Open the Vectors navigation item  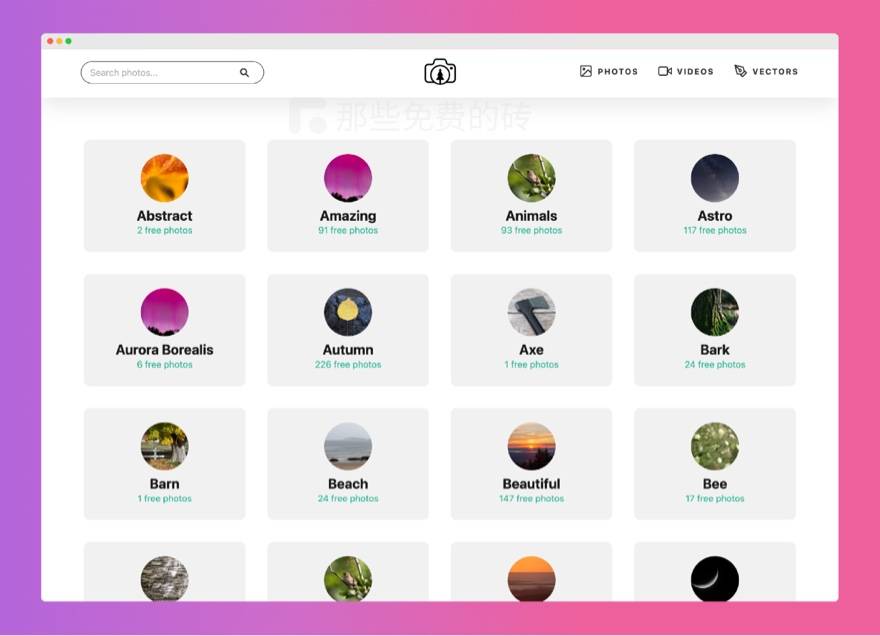coord(775,72)
